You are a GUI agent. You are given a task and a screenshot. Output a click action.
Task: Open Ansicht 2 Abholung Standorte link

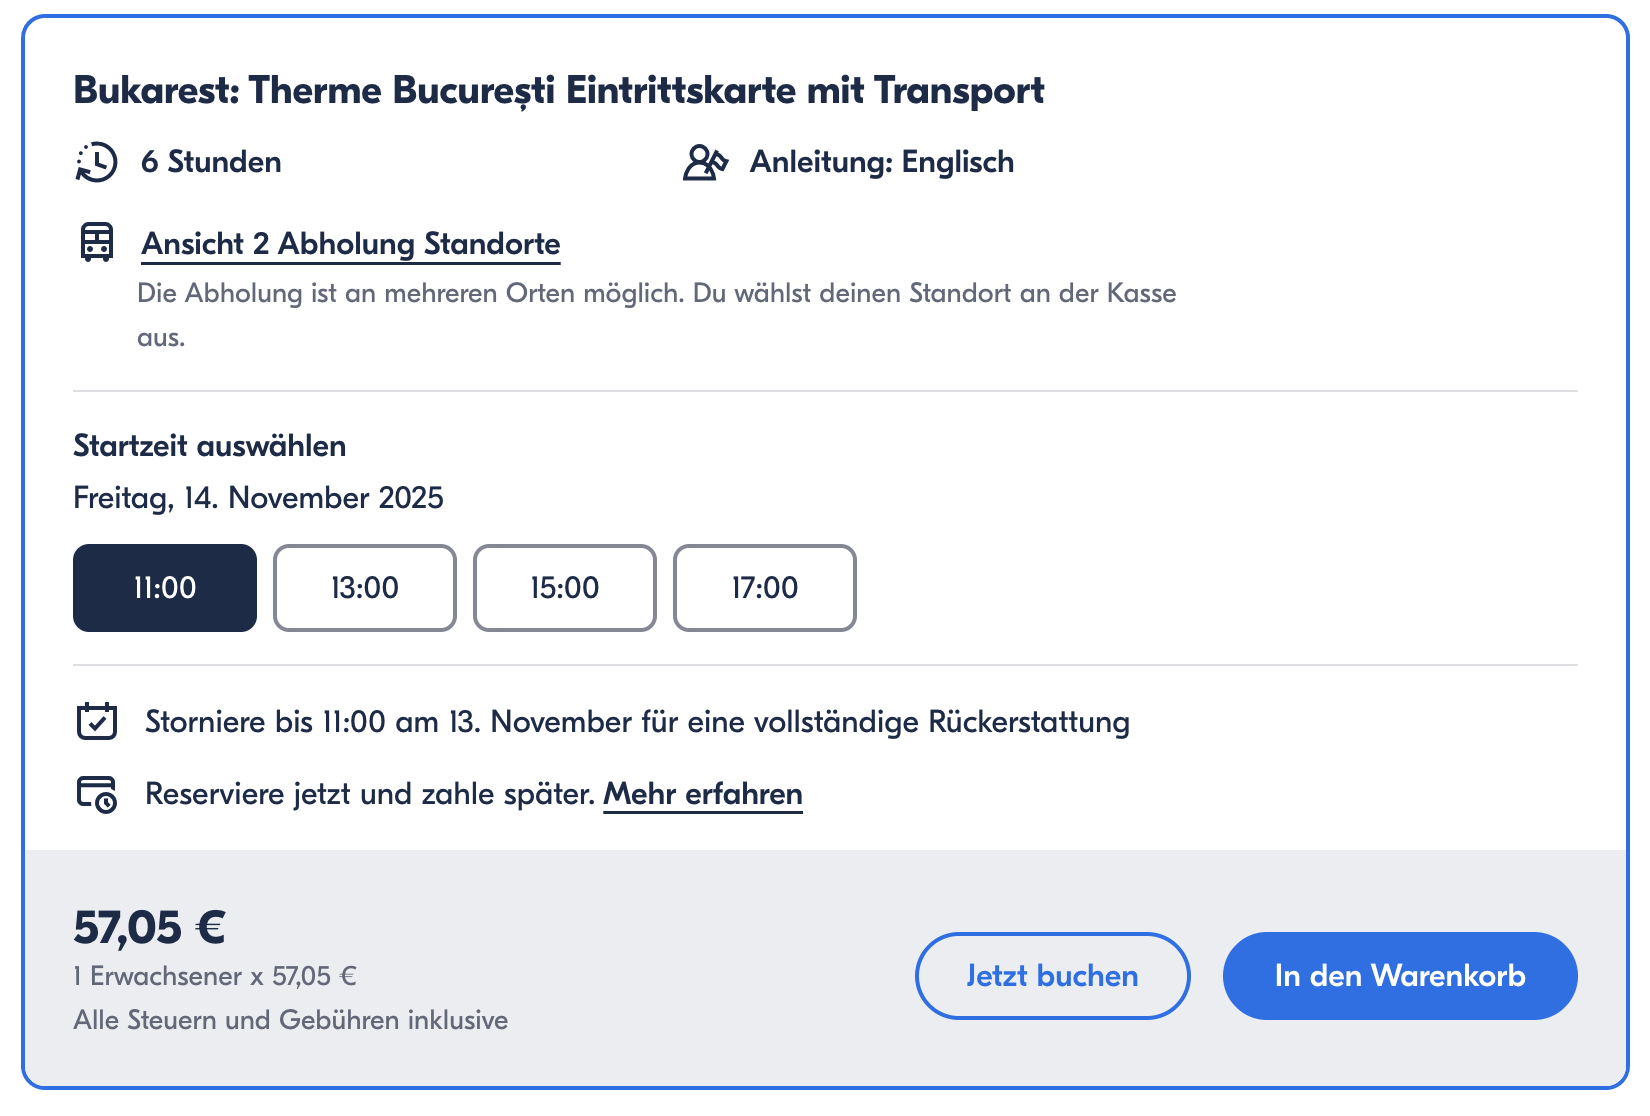351,244
